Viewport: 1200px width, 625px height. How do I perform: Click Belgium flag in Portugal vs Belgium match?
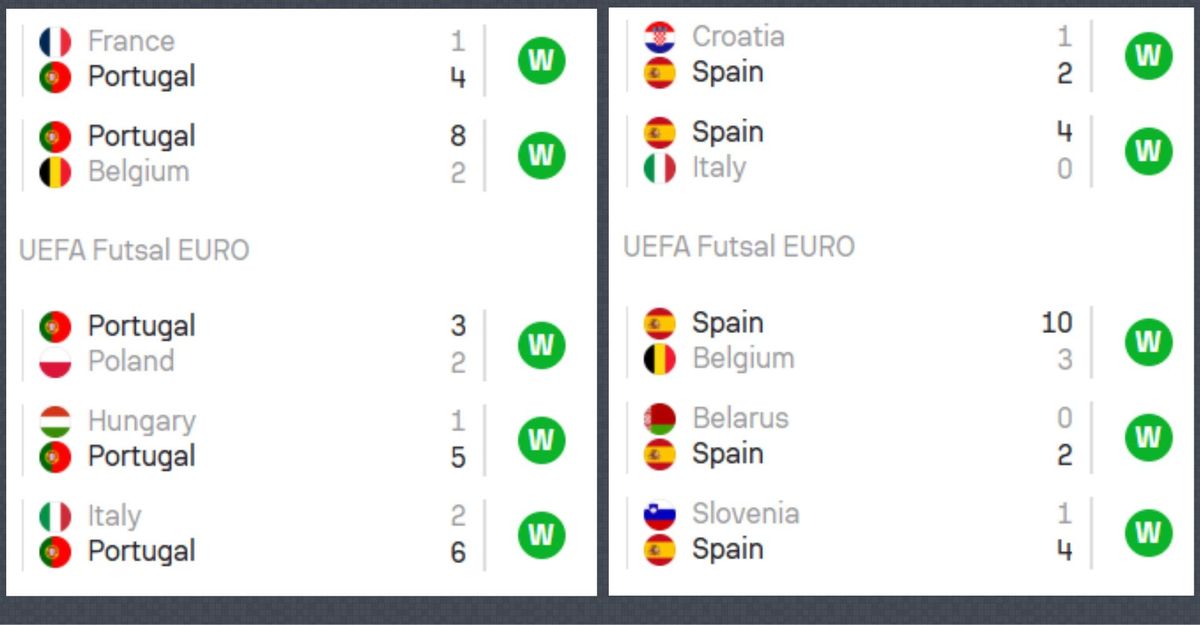coord(55,172)
